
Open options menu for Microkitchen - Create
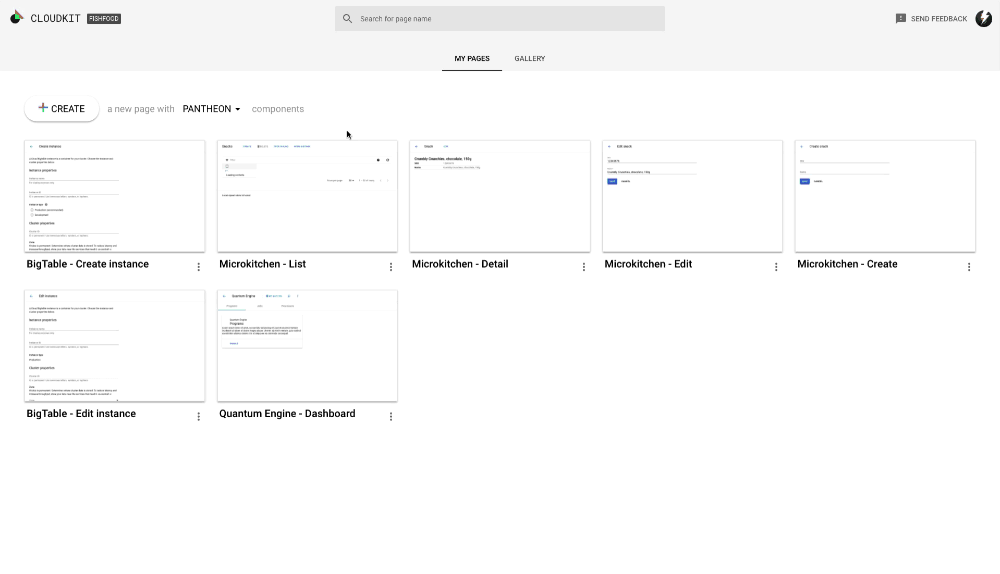pyautogui.click(x=969, y=267)
